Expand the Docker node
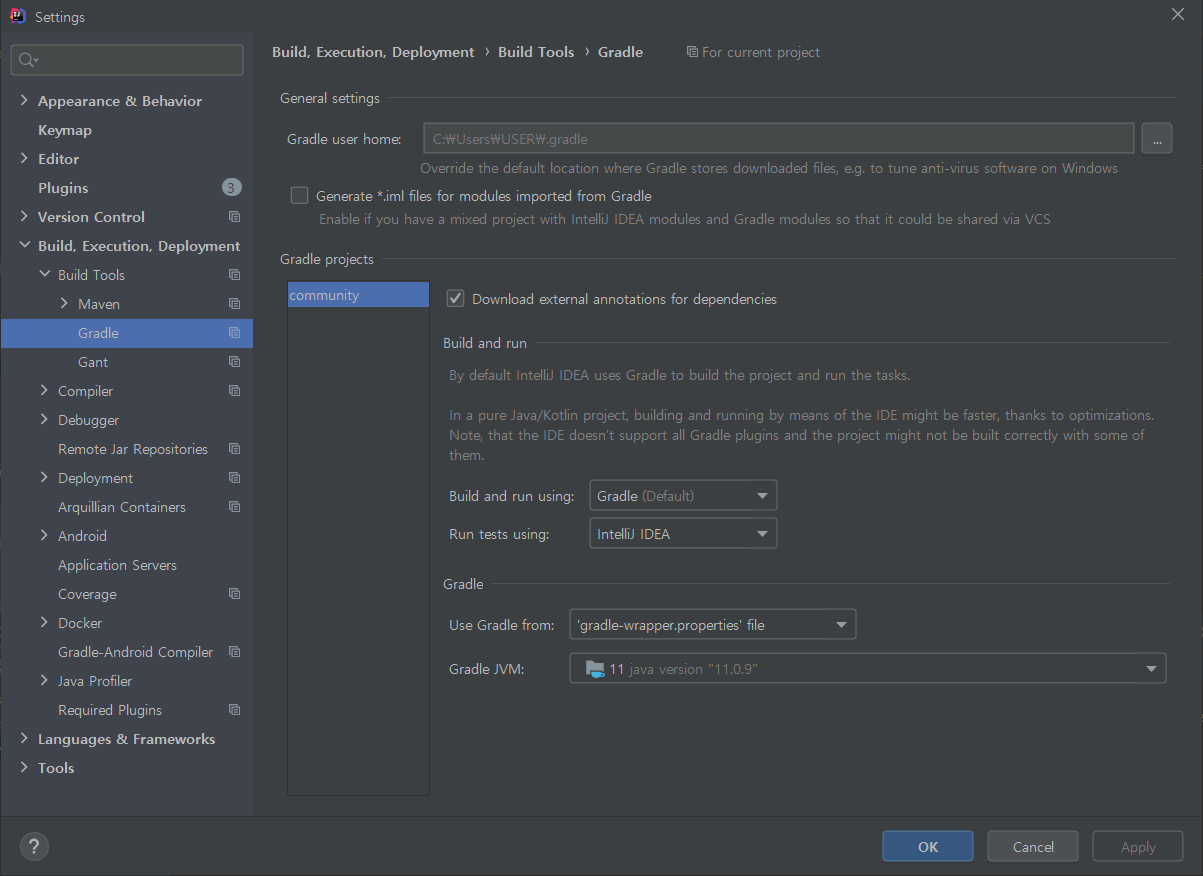The width and height of the screenshot is (1203, 876). coord(44,623)
